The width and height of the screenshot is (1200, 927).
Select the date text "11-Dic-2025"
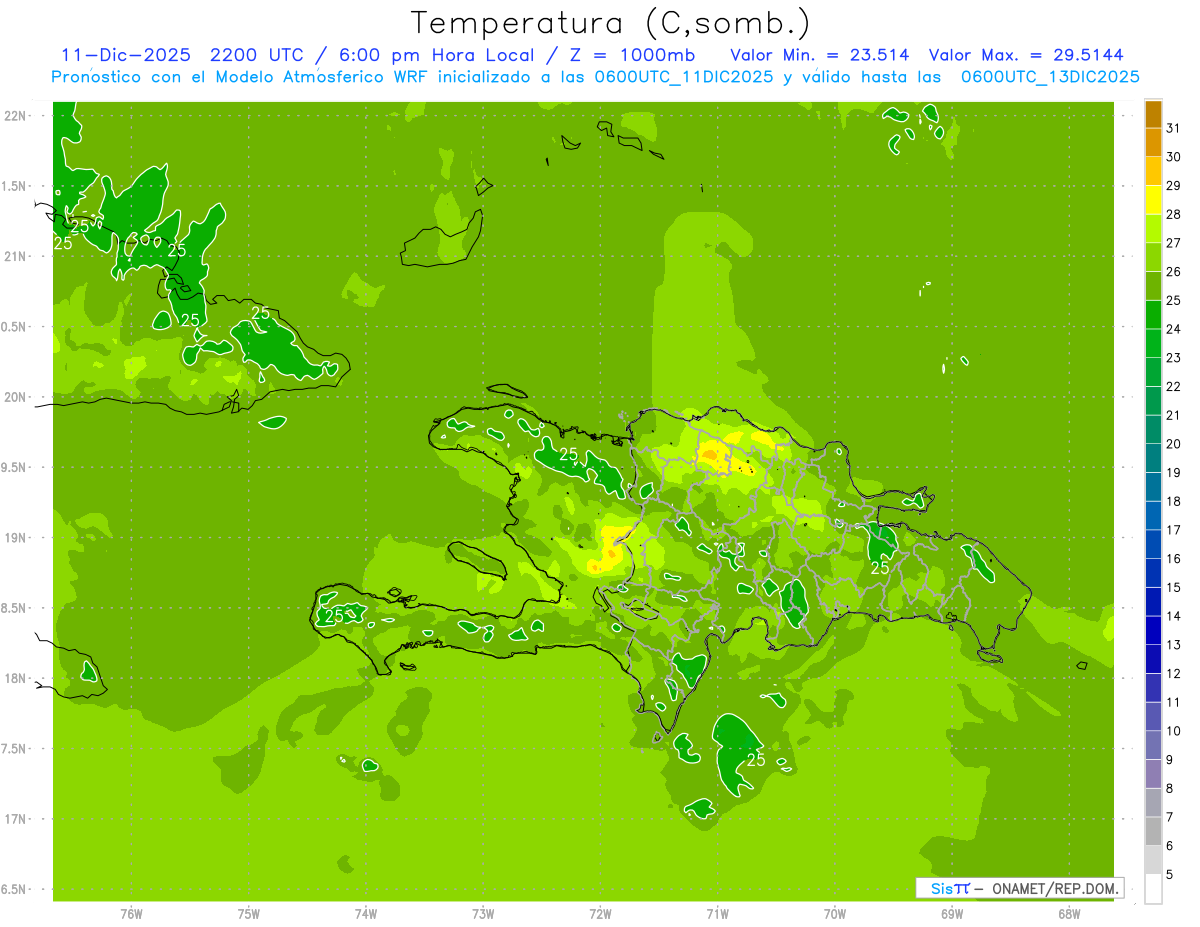(x=126, y=55)
